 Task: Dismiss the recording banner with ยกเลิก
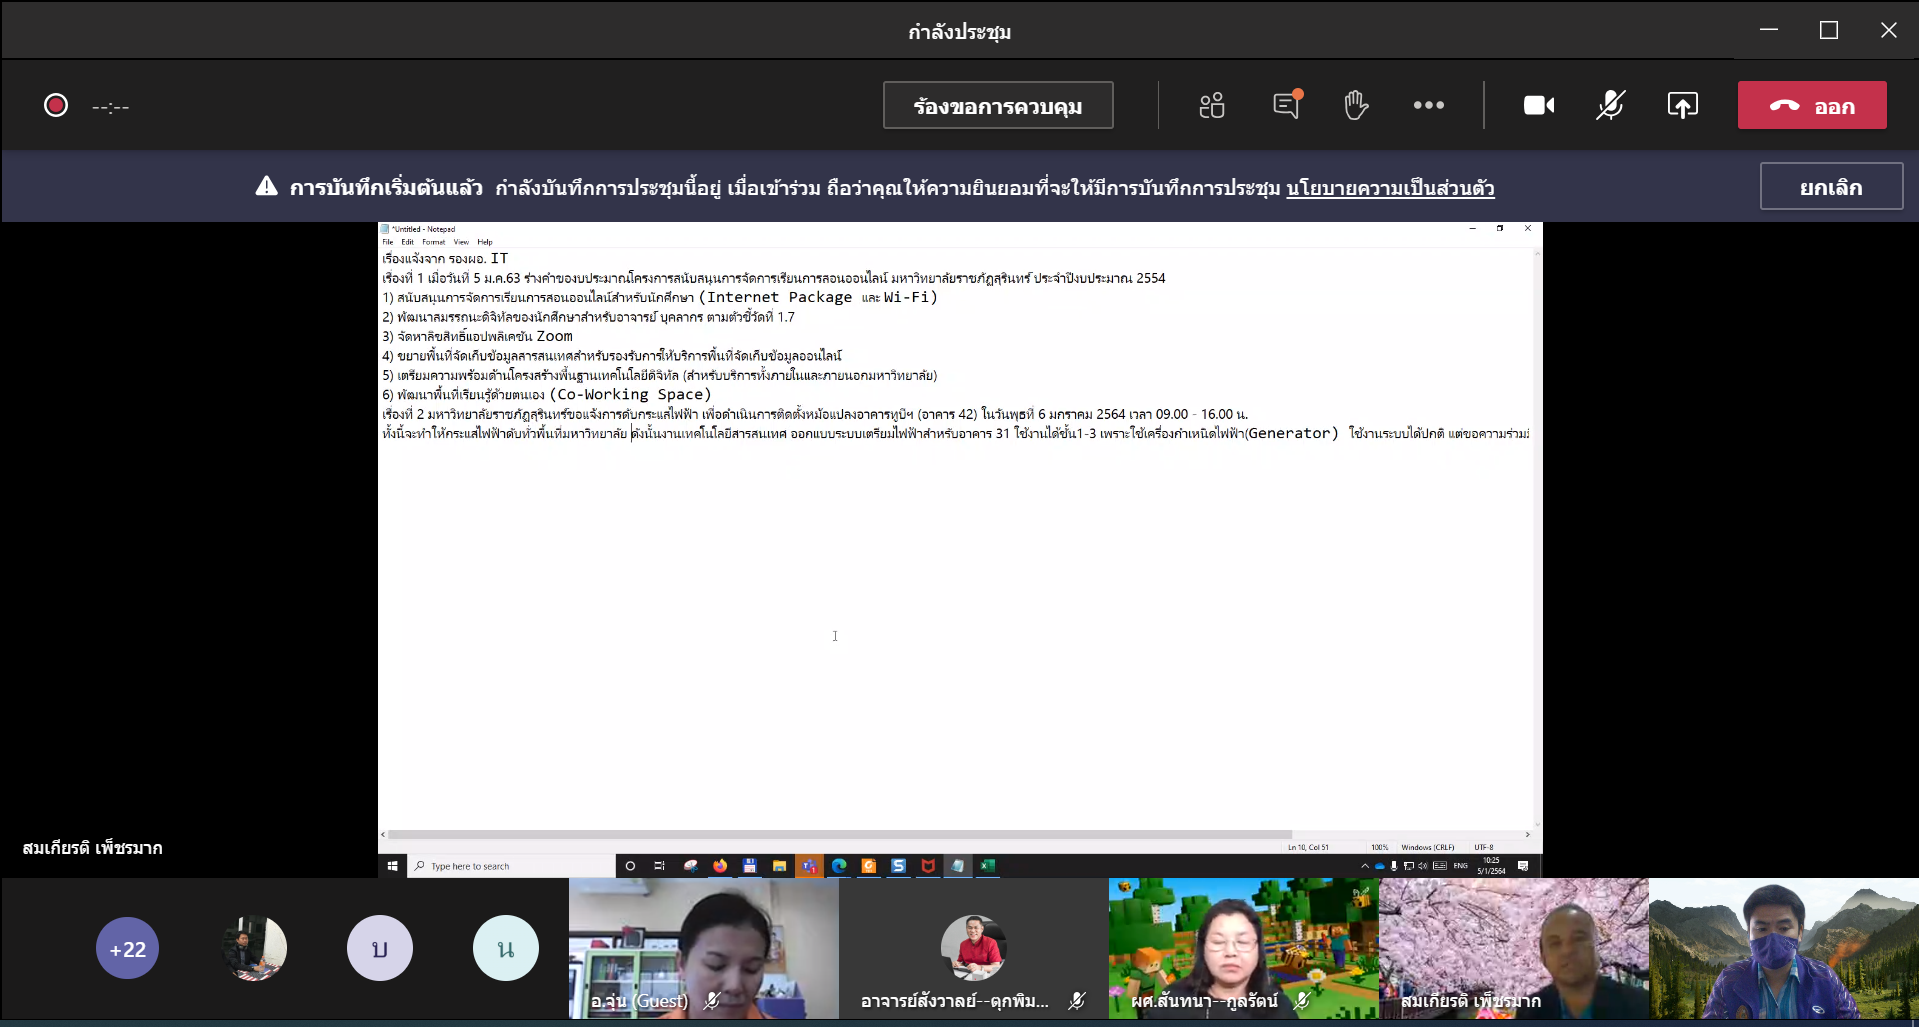[1830, 187]
